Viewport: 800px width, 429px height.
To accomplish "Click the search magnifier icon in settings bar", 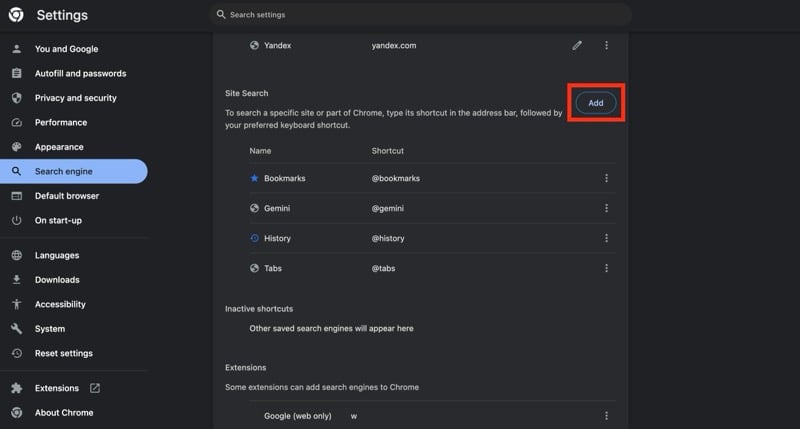I will [x=221, y=15].
